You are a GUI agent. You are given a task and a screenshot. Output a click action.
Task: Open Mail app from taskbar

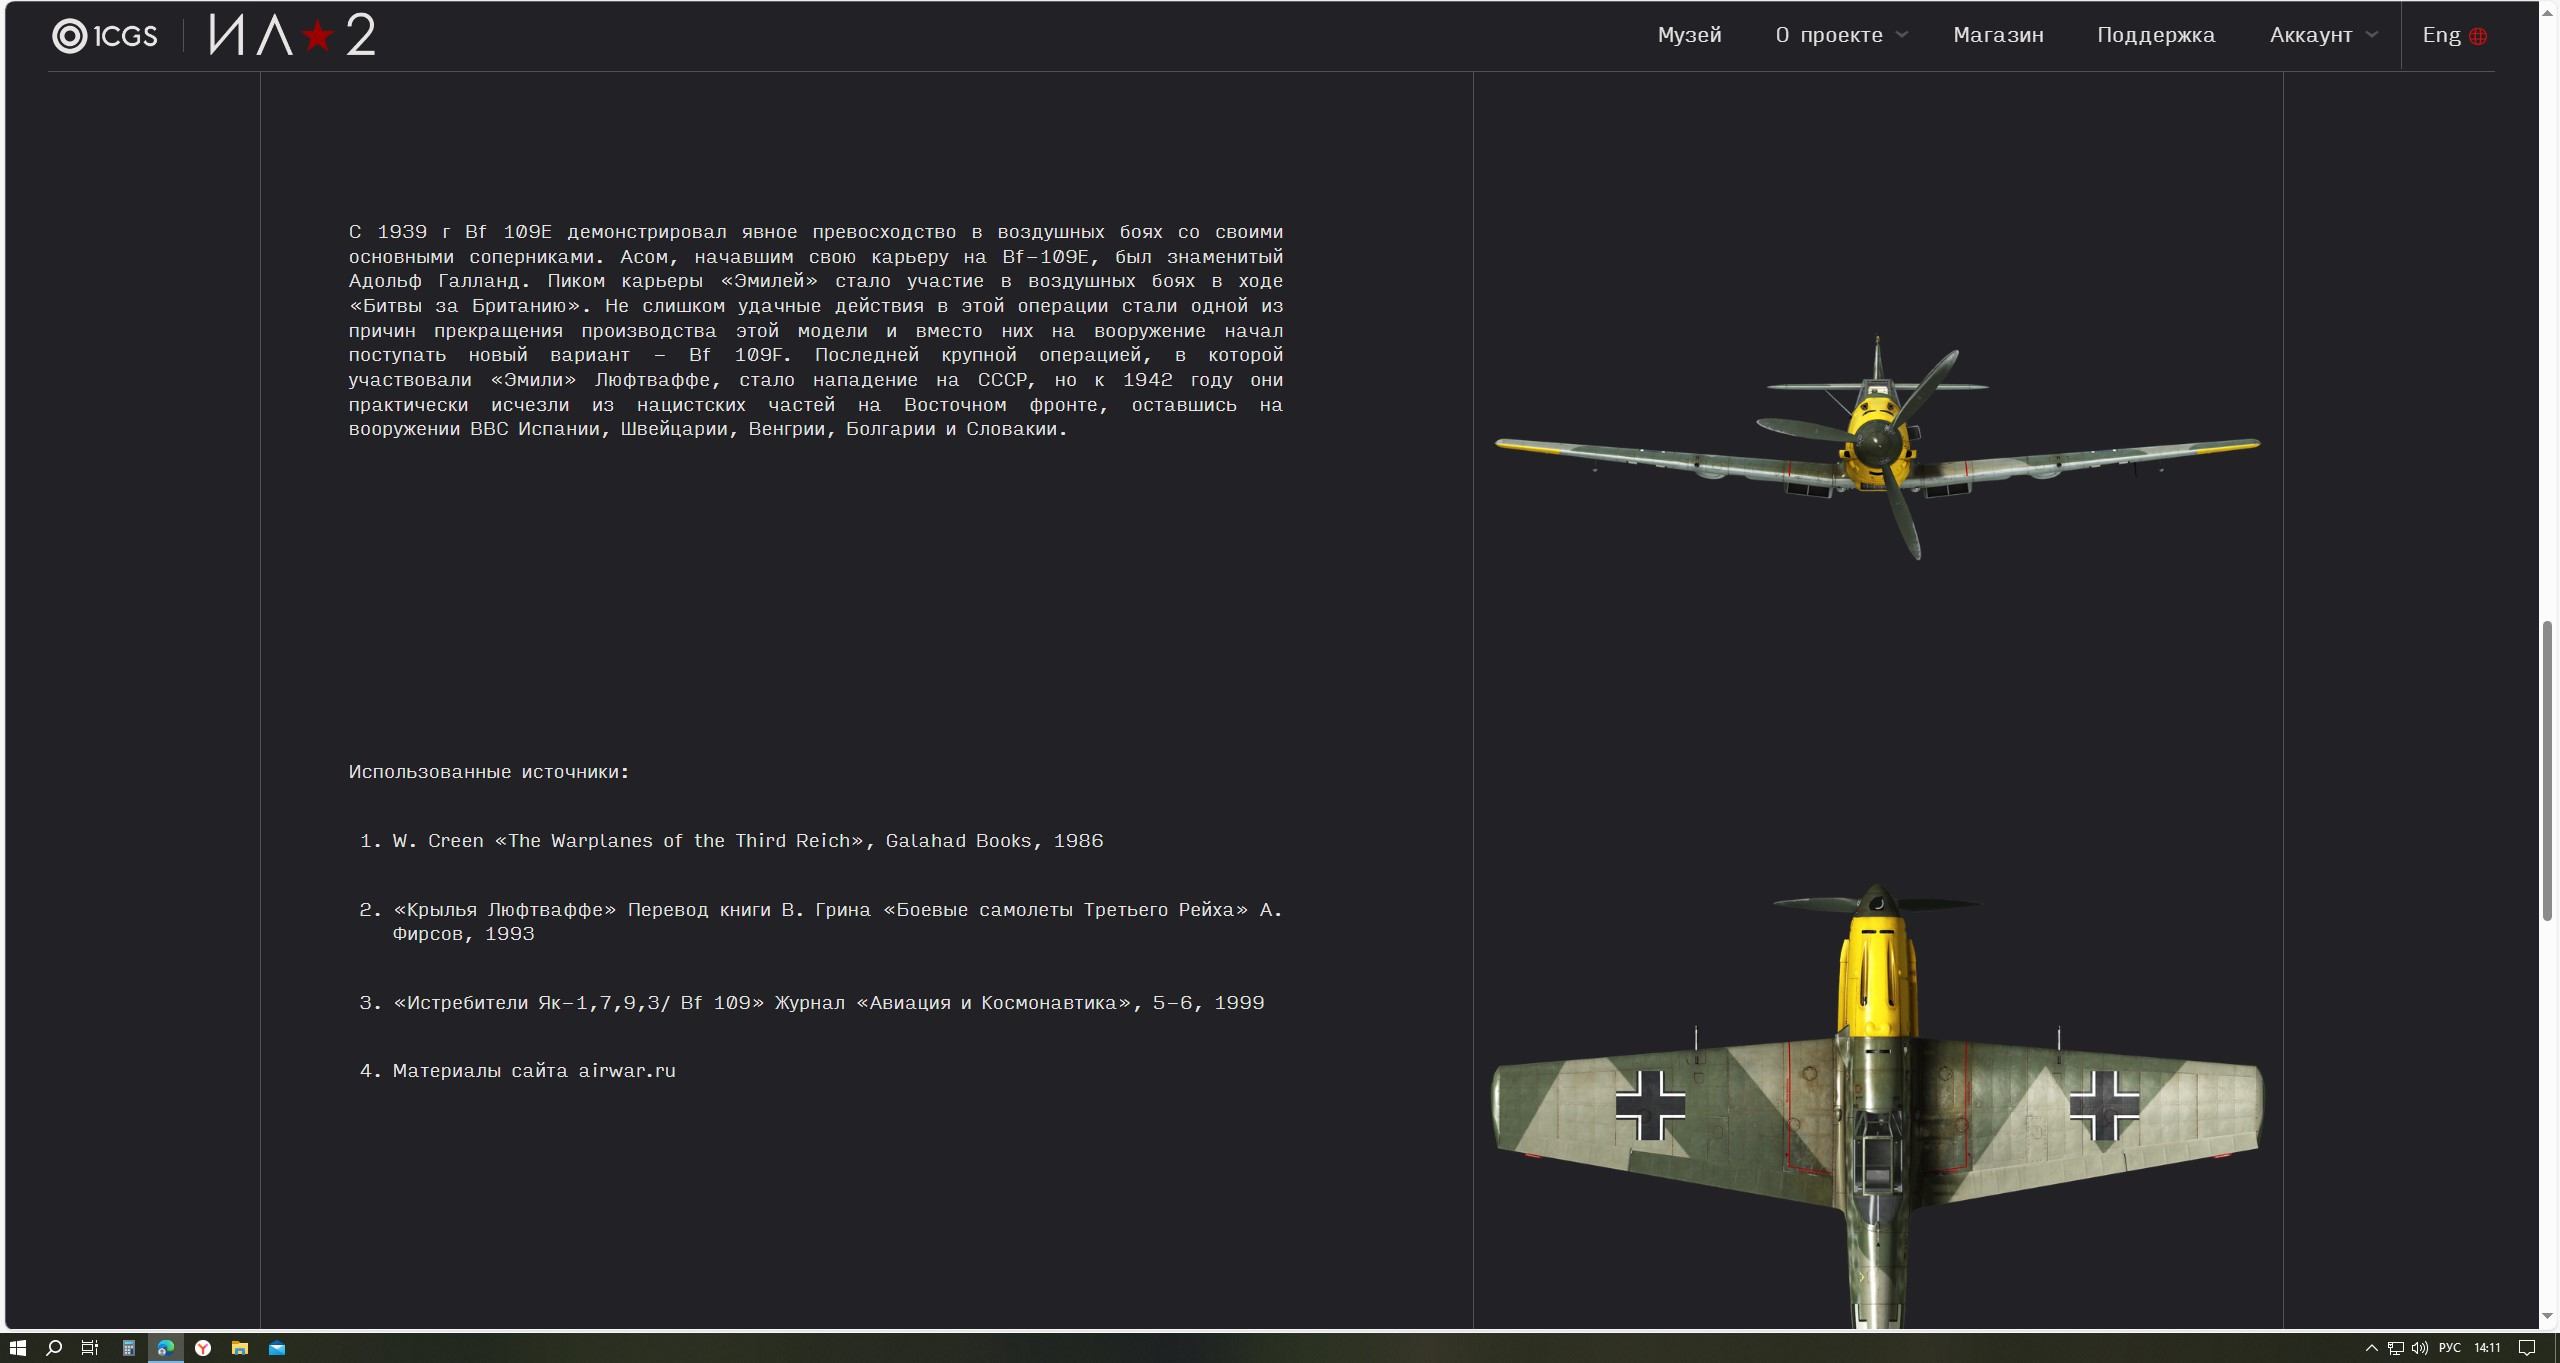tap(277, 1348)
